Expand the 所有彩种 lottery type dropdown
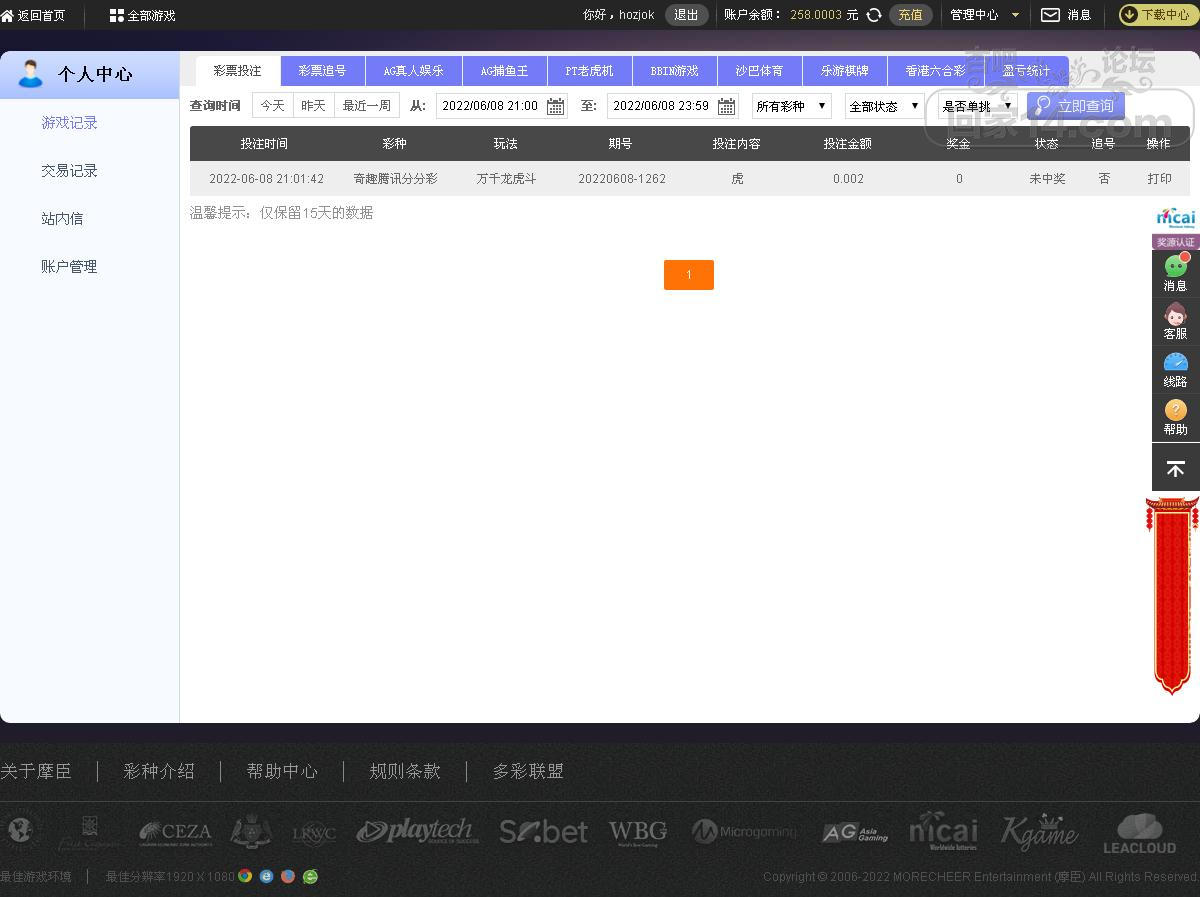Viewport: 1200px width, 897px height. pos(791,106)
